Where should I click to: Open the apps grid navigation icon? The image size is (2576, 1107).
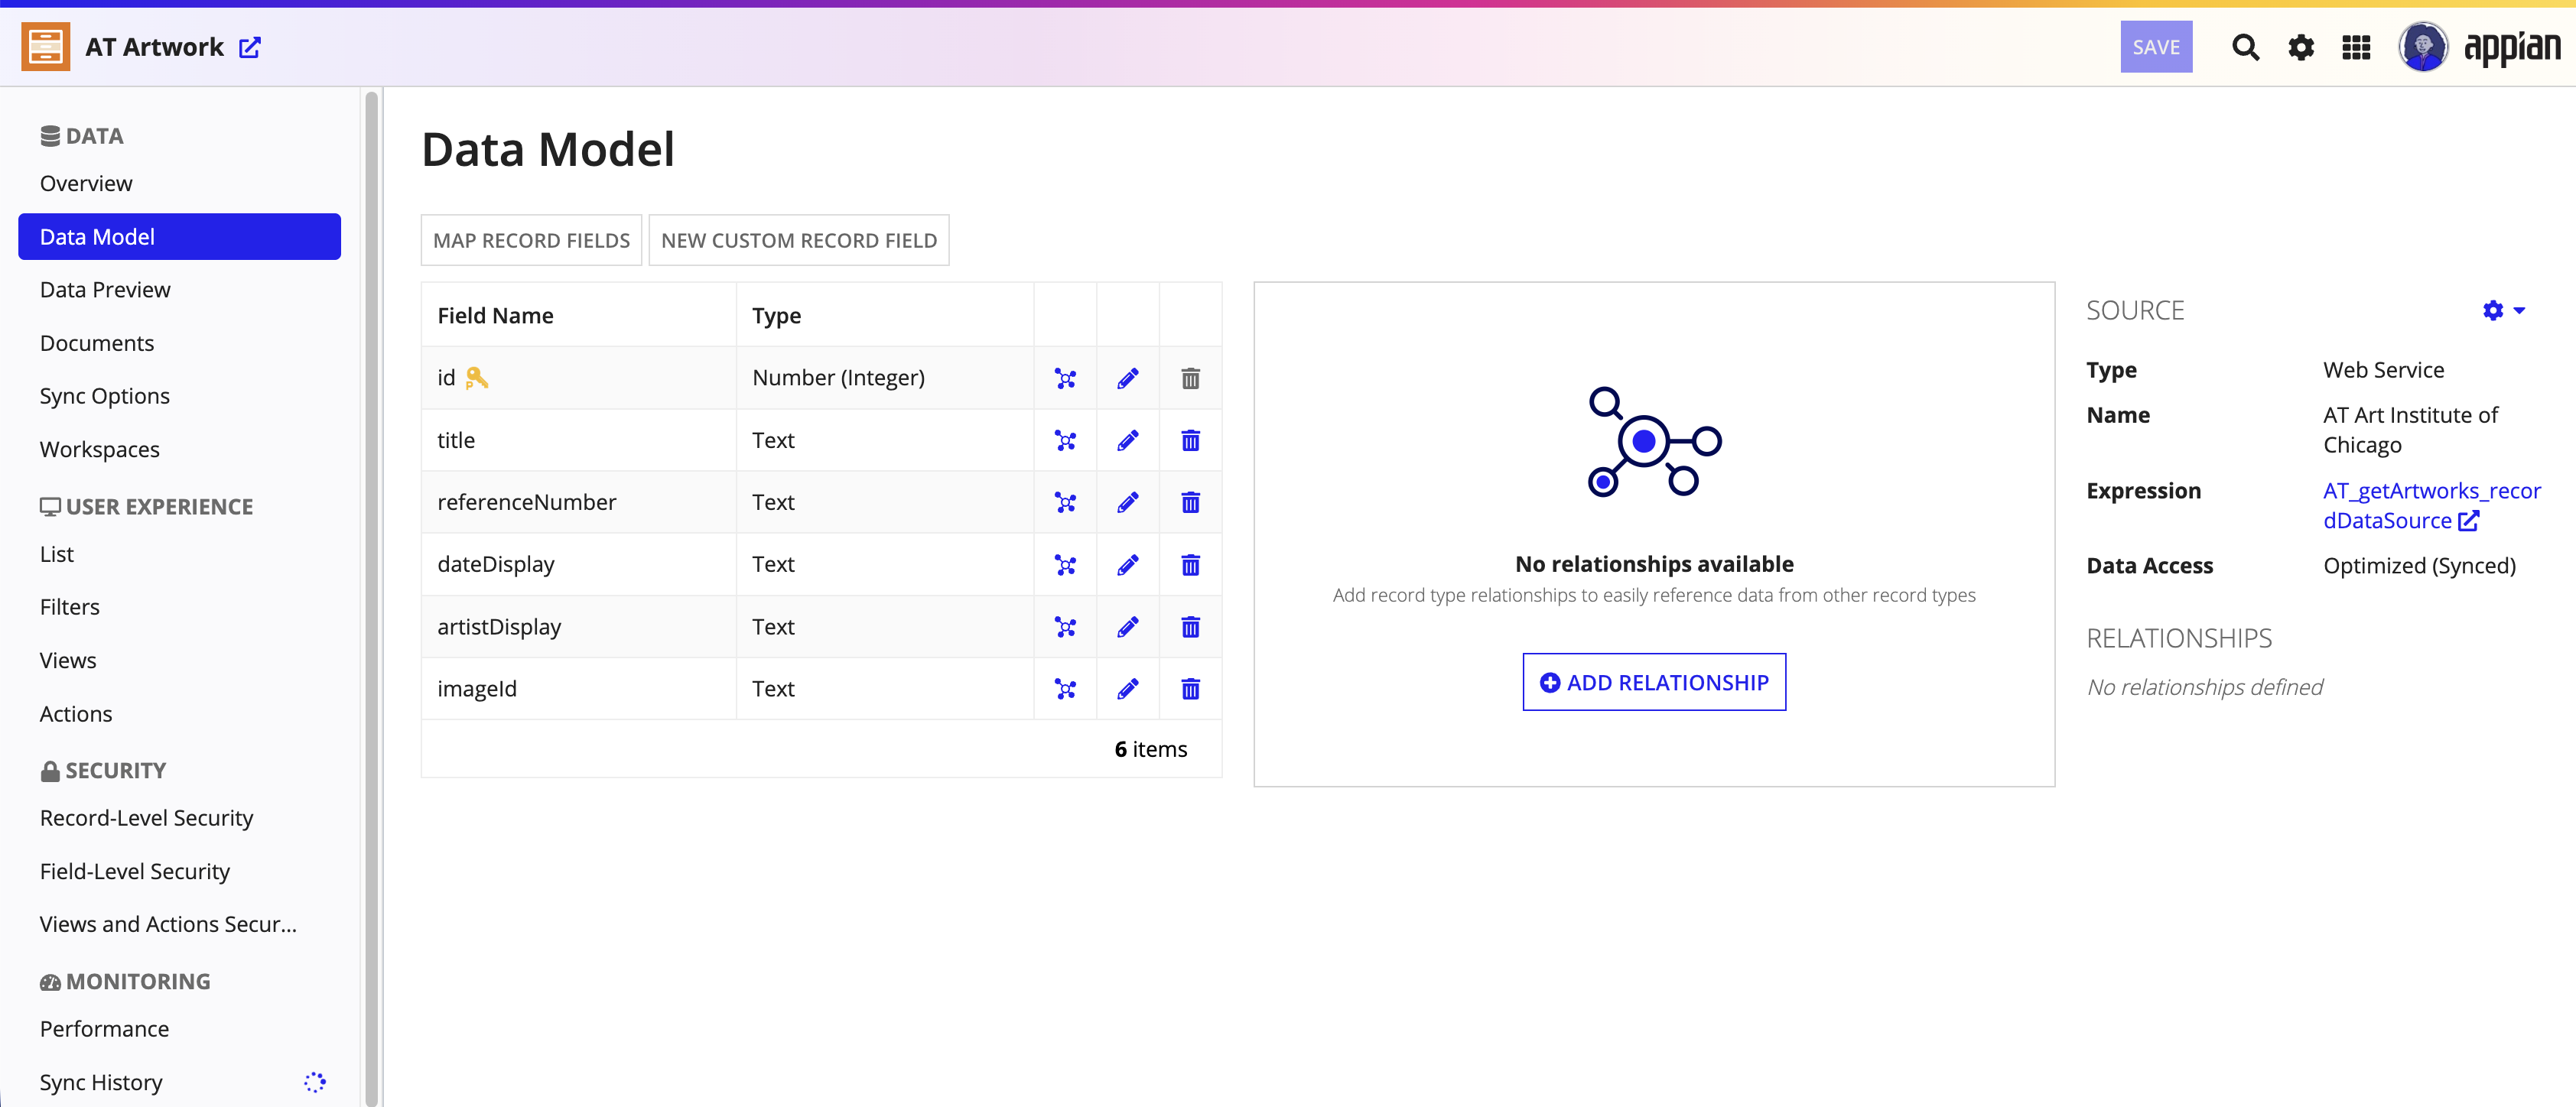pos(2356,47)
